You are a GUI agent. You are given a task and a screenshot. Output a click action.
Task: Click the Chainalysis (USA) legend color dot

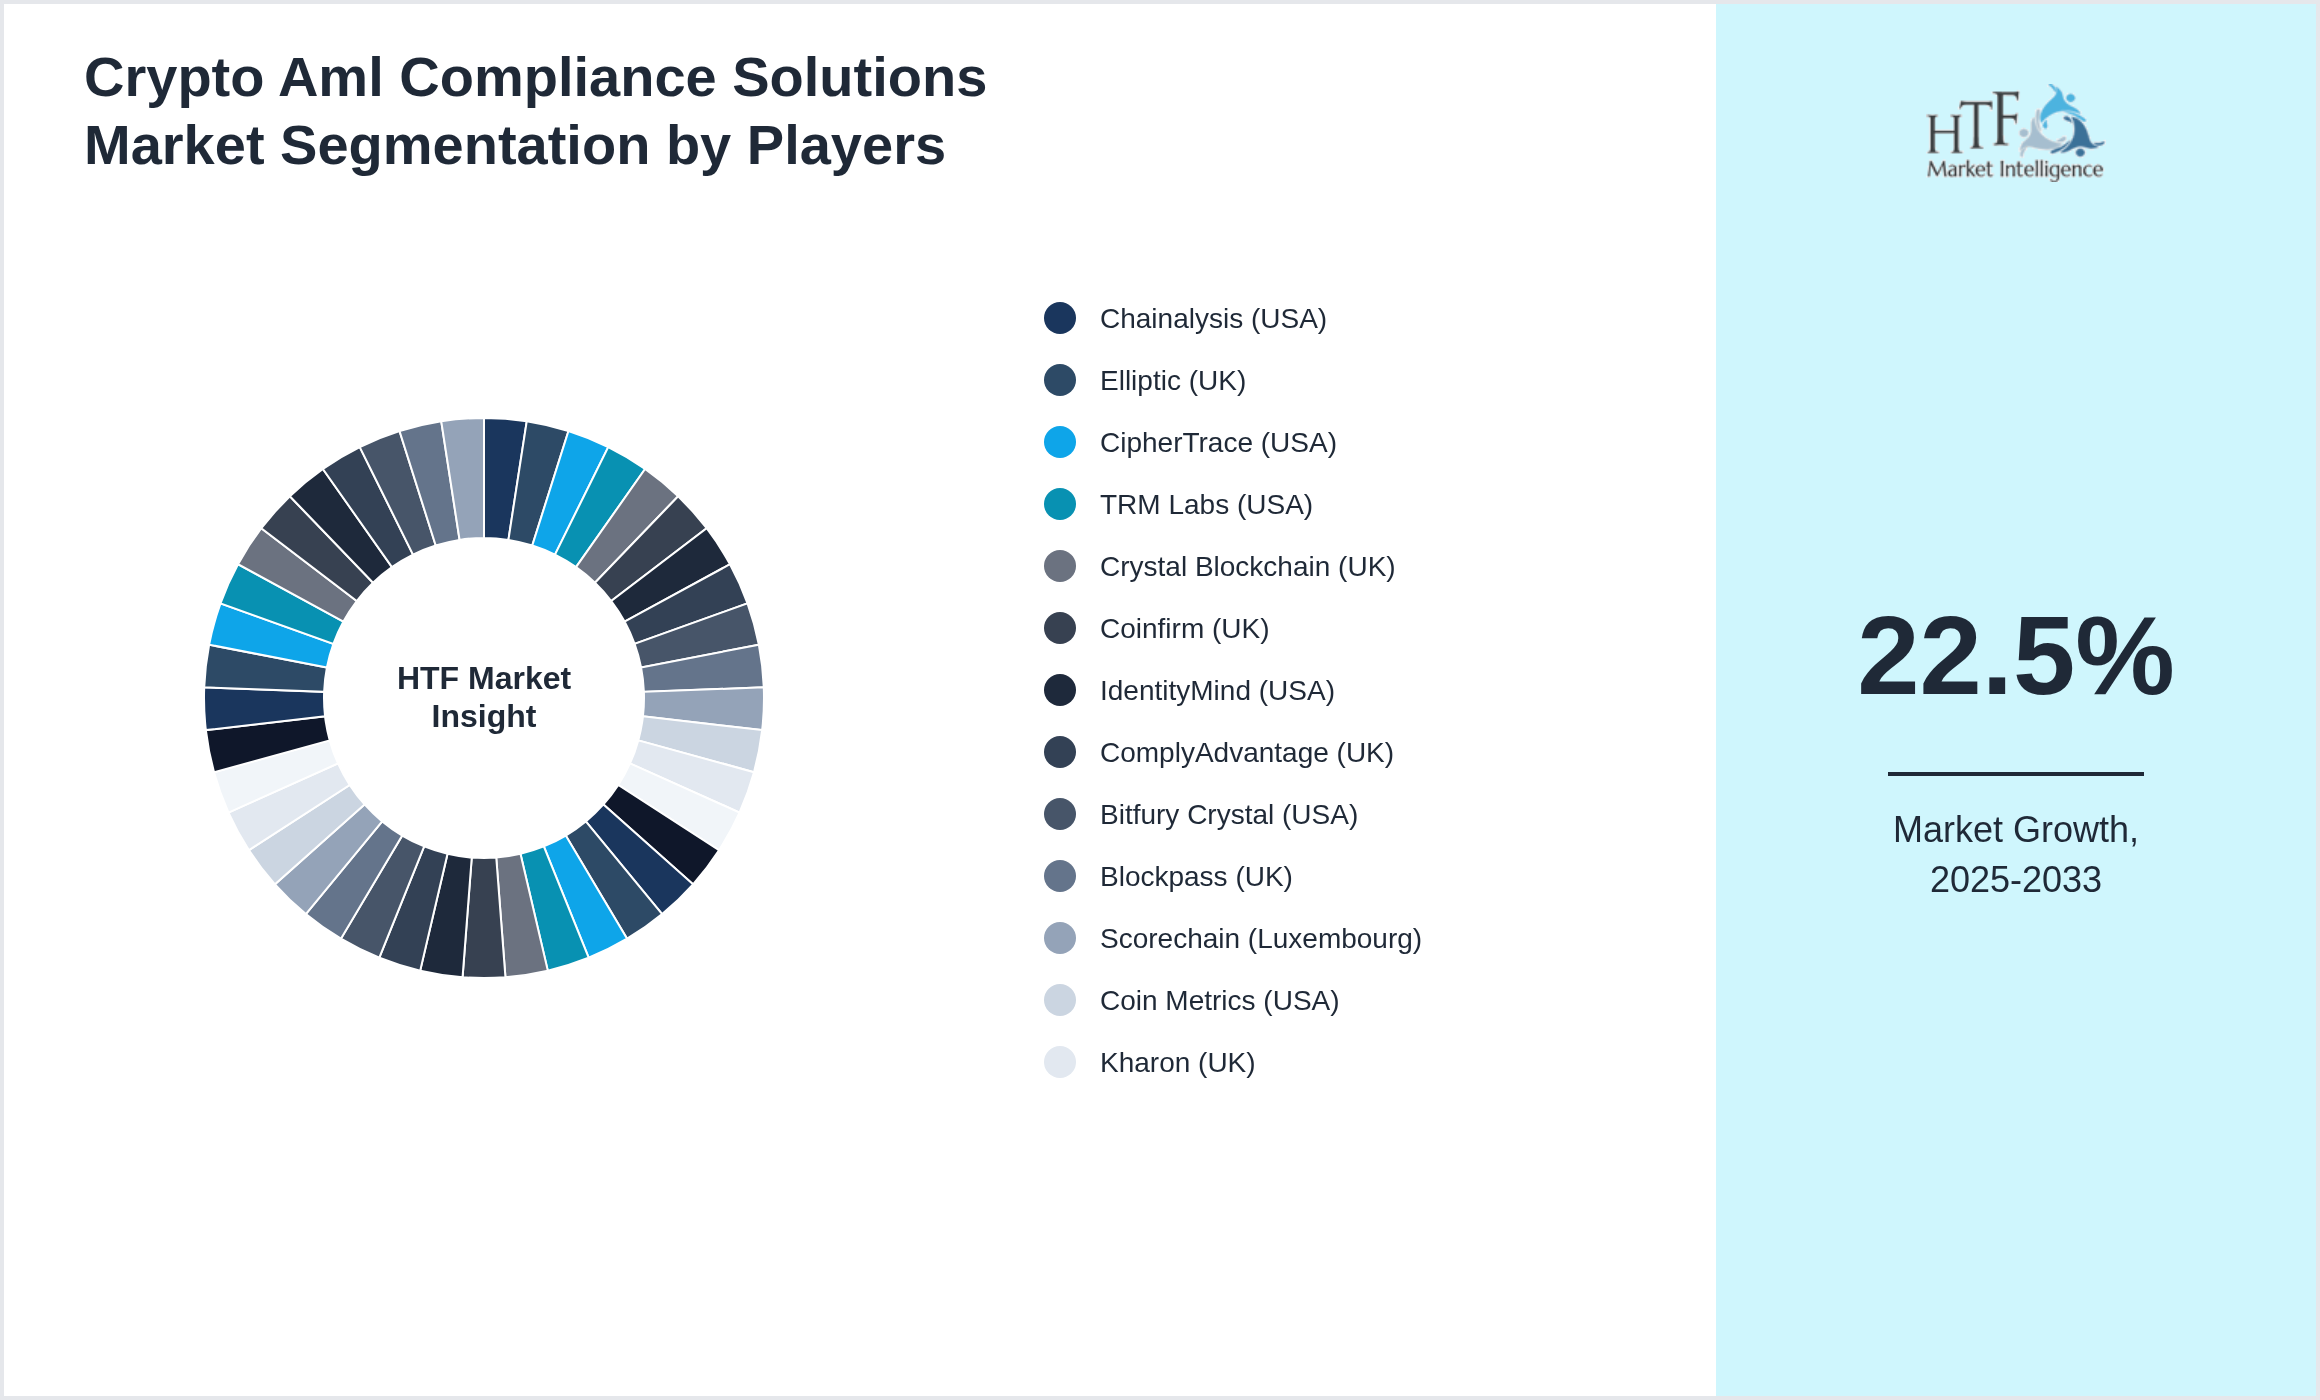(1060, 318)
